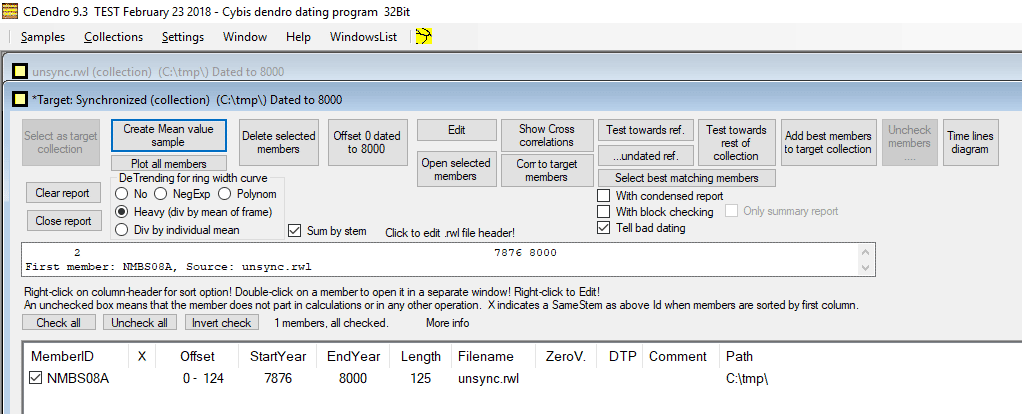Select Heavy (div by mean of frame)

[x=121, y=212]
